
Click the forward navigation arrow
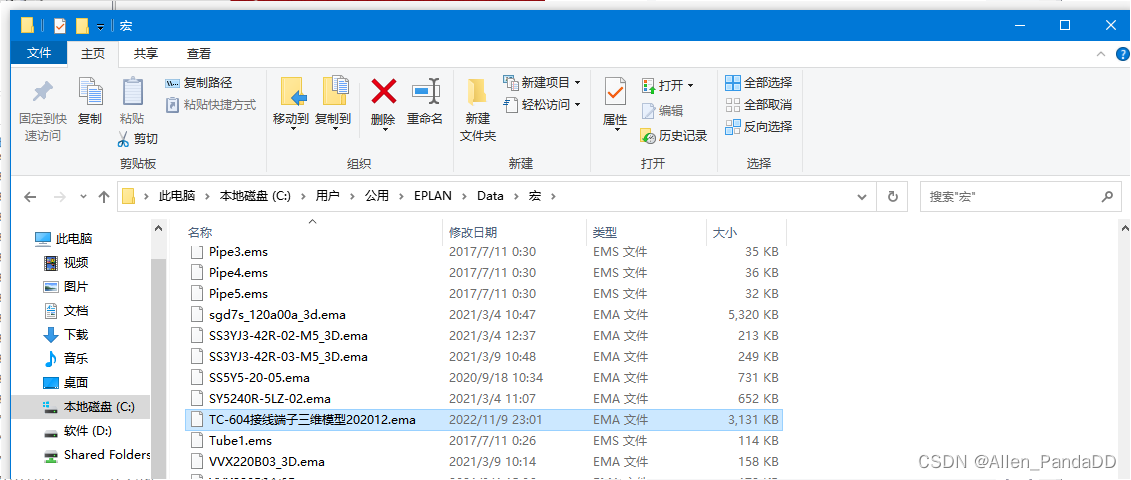(x=60, y=196)
